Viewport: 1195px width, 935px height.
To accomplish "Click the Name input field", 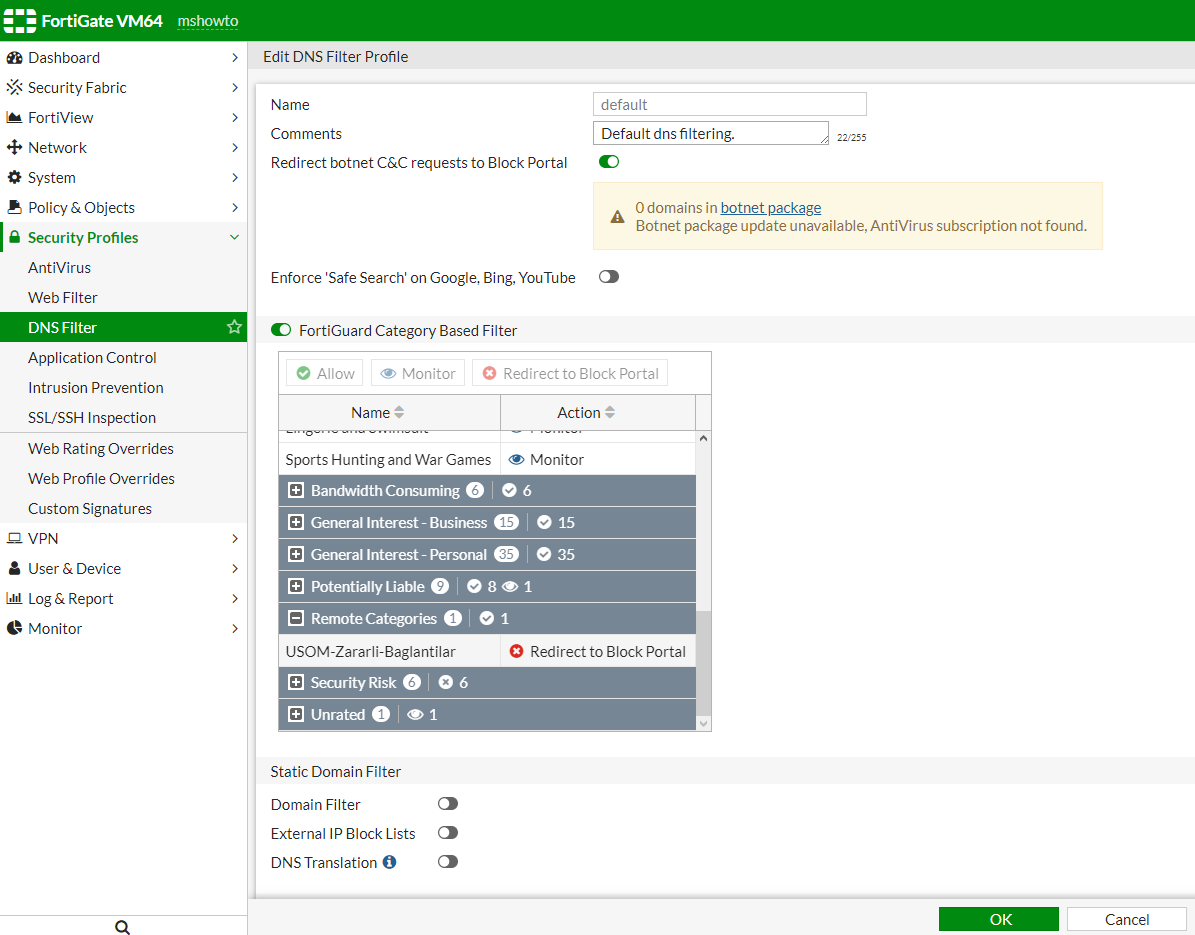I will click(729, 104).
